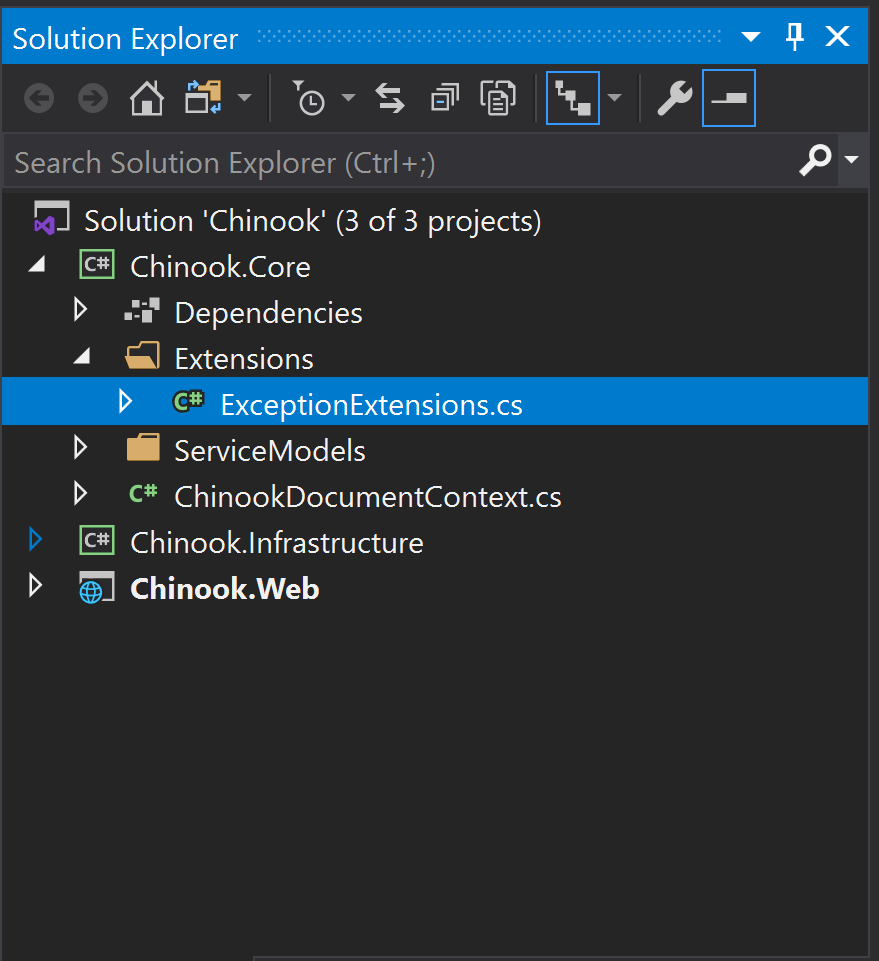This screenshot has height=961, width=879.
Task: Open the search options dropdown arrow
Action: [852, 160]
